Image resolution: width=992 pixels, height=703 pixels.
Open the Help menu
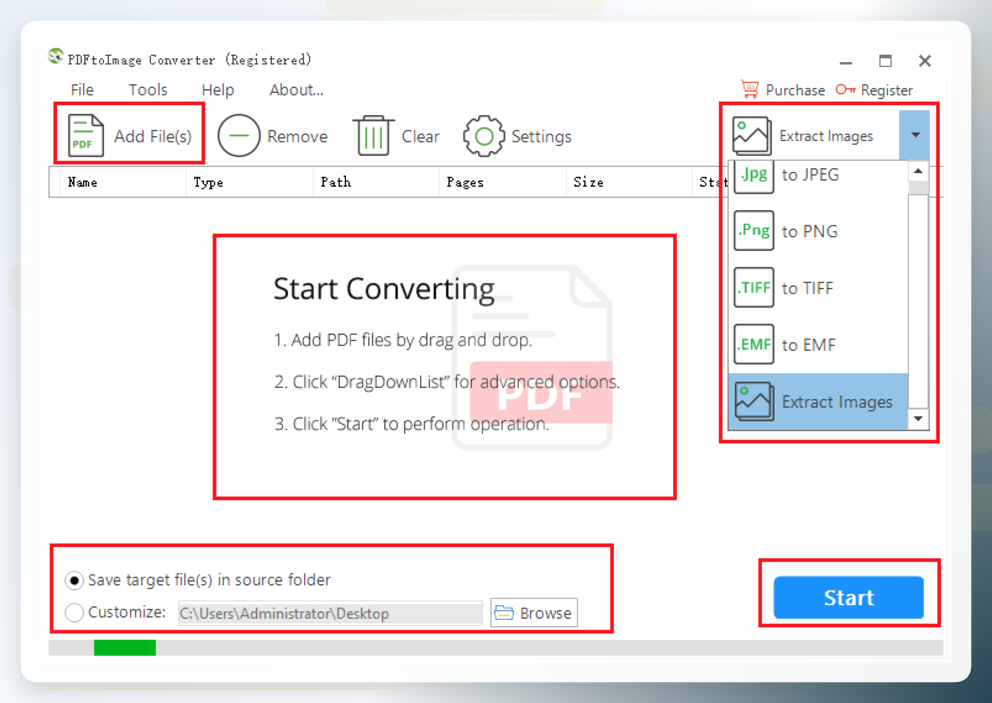click(x=218, y=90)
